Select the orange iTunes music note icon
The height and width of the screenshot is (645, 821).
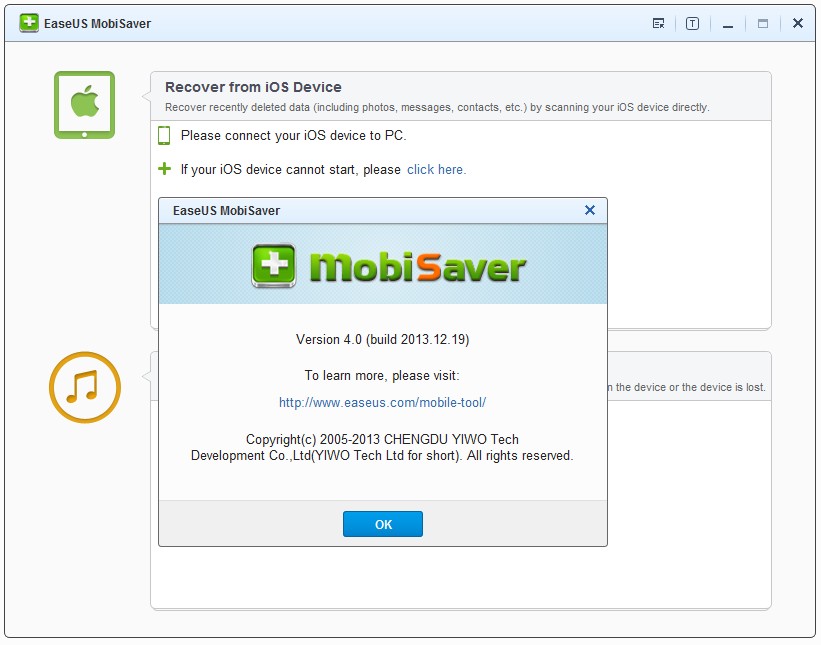(x=85, y=387)
